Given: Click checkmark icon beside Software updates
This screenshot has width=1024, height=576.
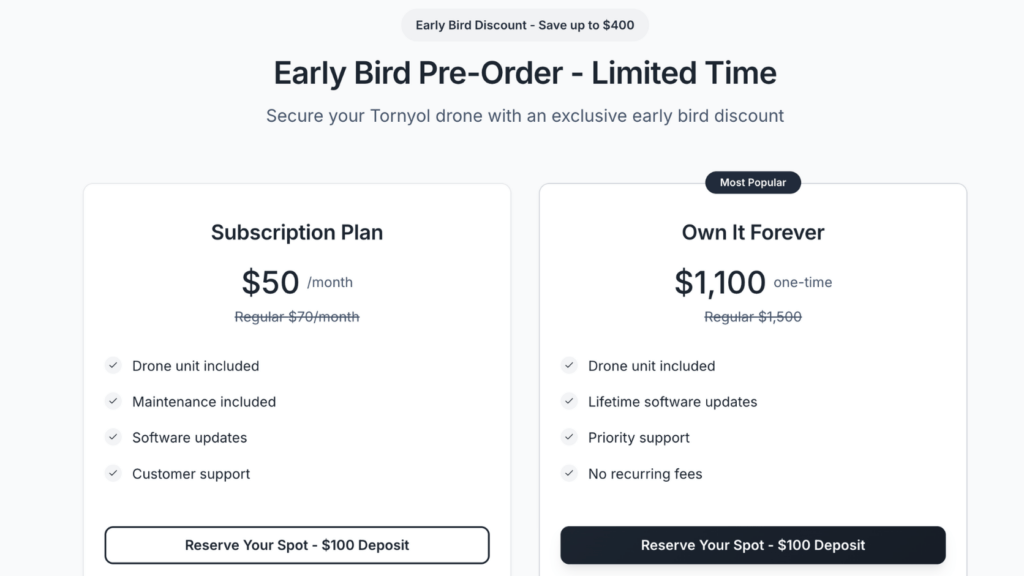Looking at the screenshot, I should coord(113,437).
